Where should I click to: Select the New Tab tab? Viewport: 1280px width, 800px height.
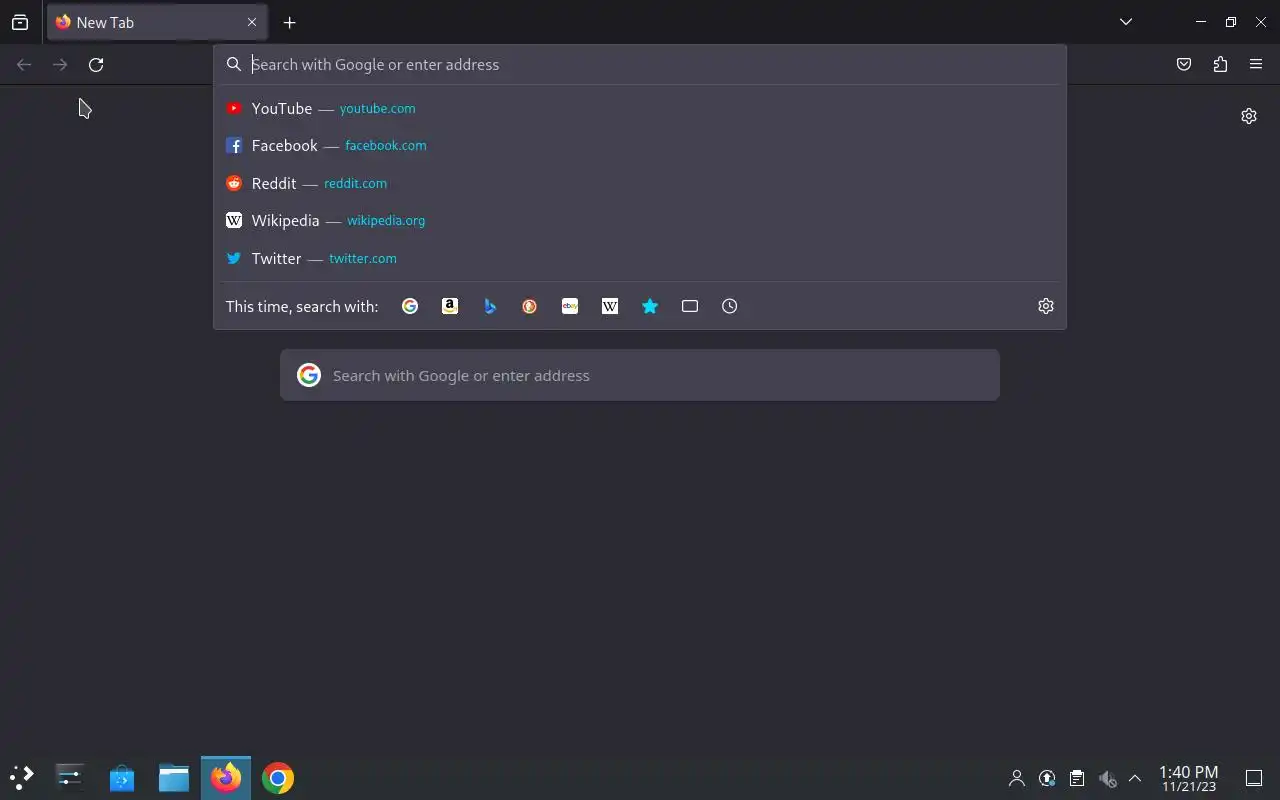click(157, 22)
